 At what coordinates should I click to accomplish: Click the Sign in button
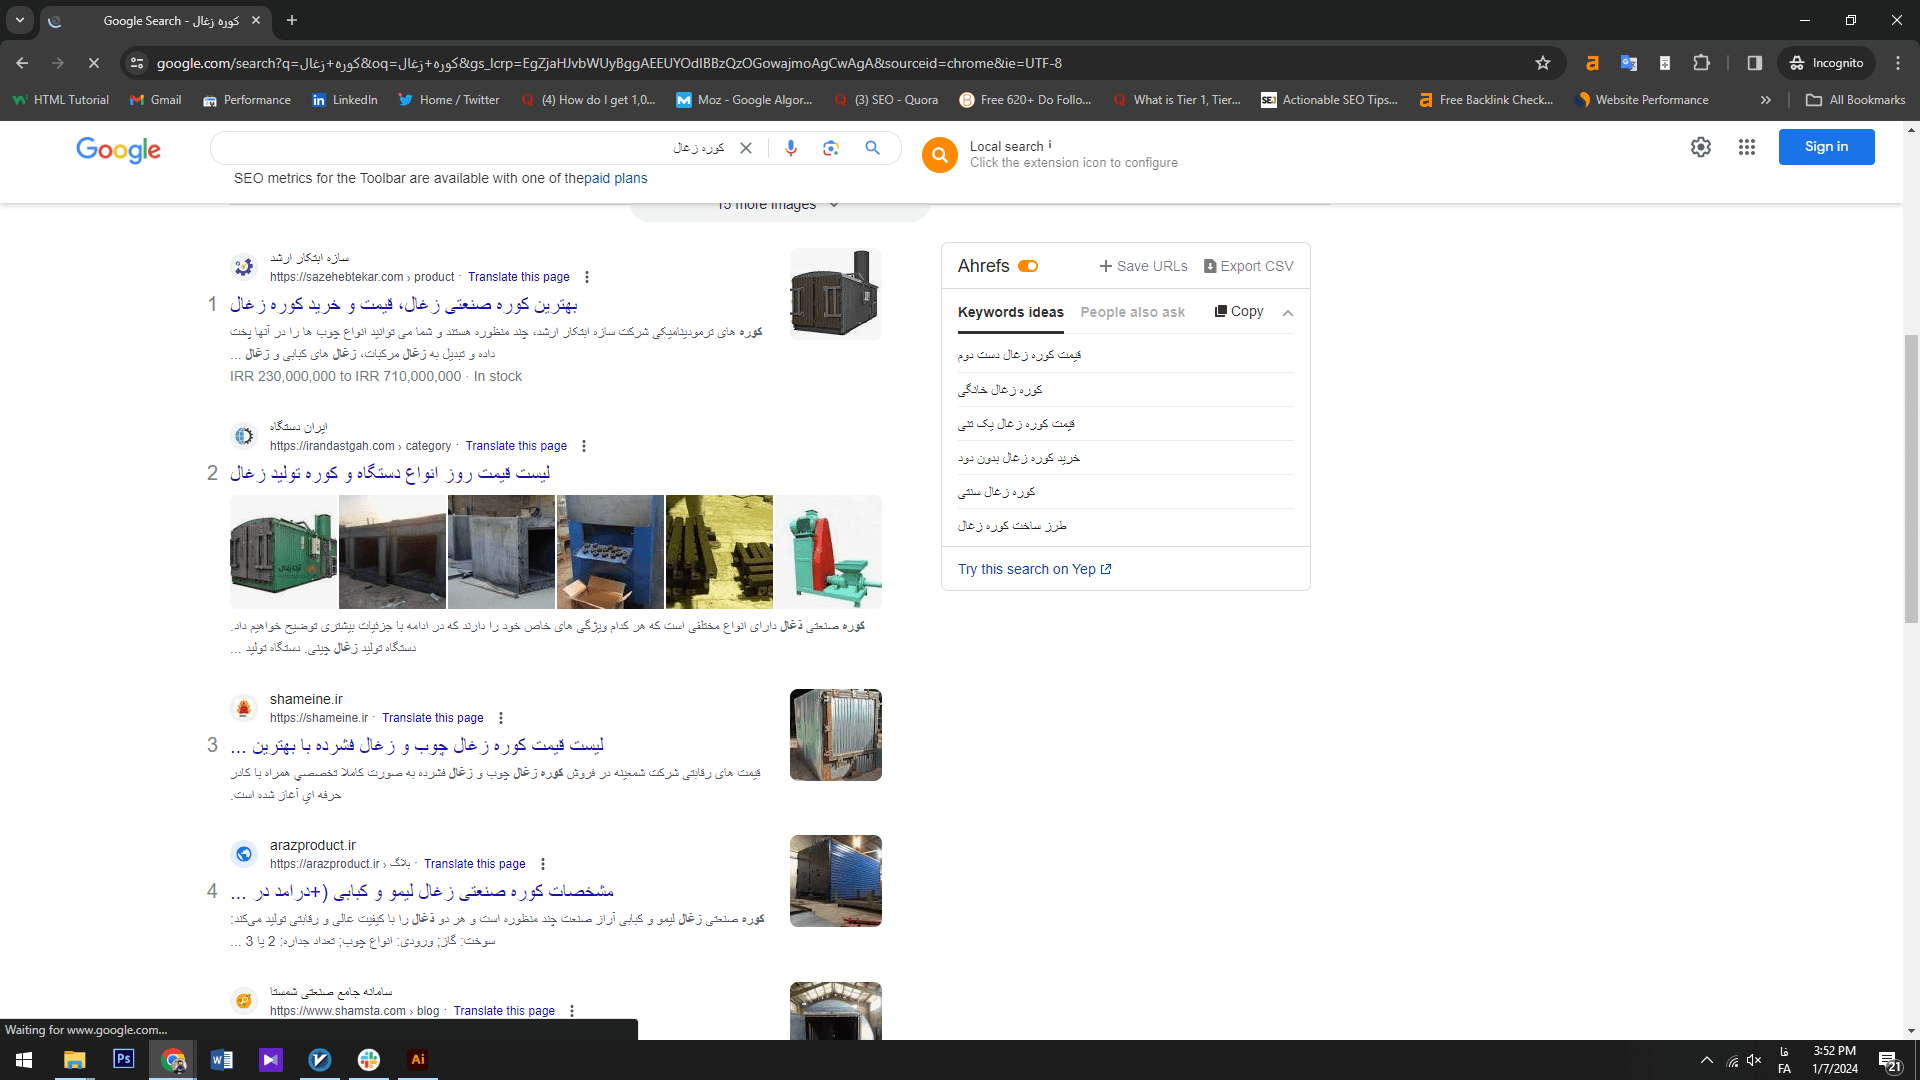click(1826, 147)
